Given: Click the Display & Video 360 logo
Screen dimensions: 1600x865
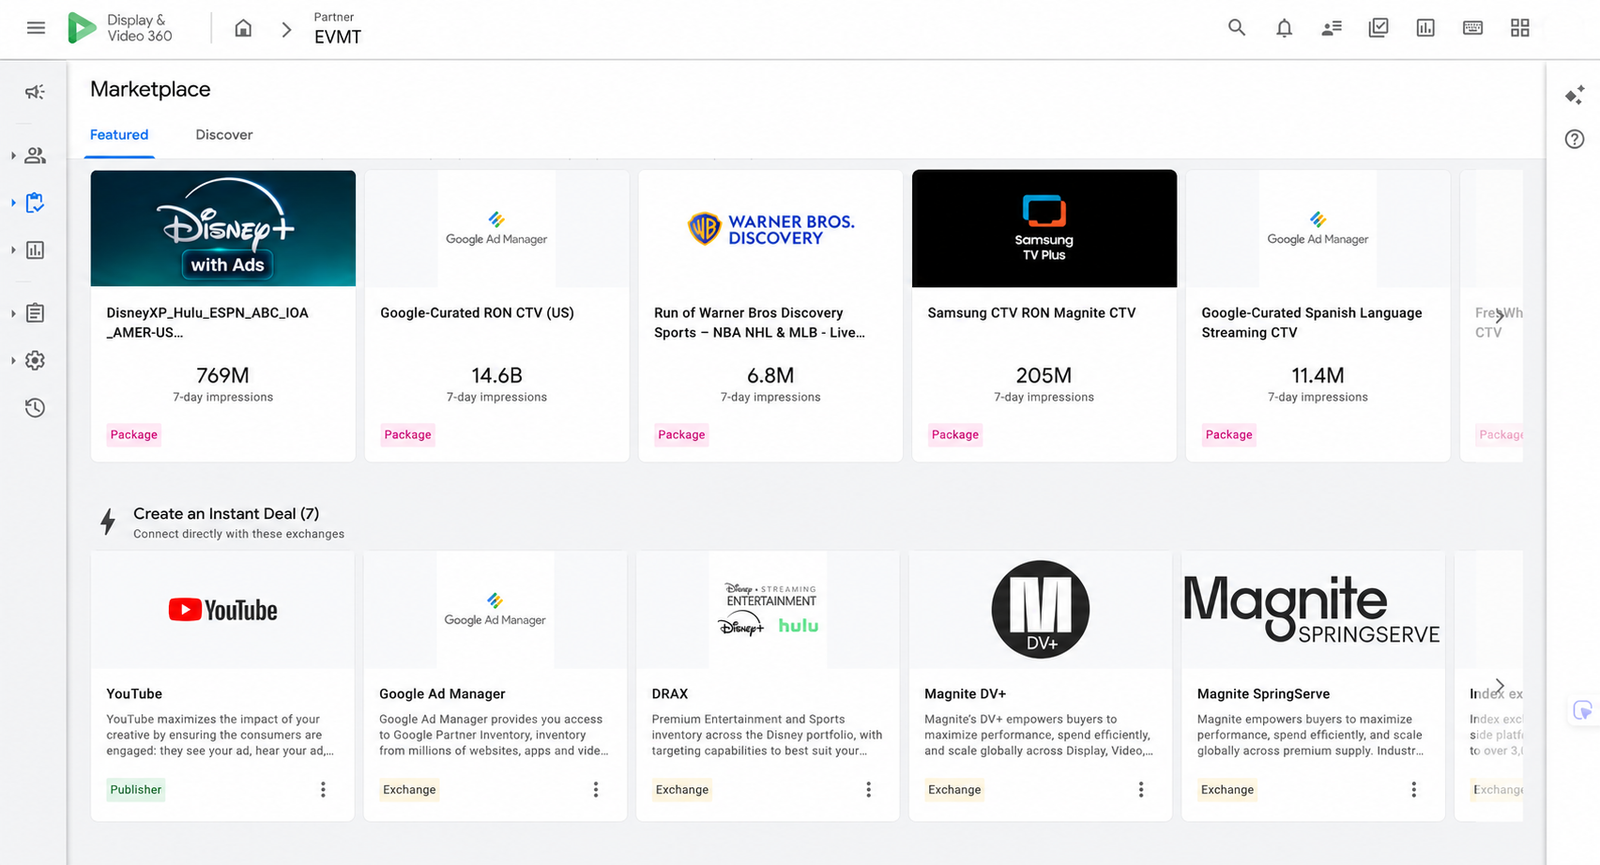Looking at the screenshot, I should click(x=120, y=28).
